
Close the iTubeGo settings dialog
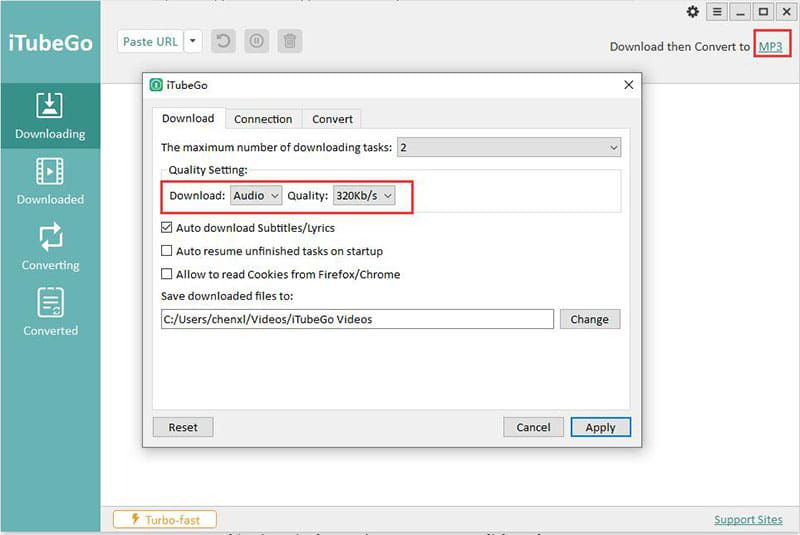[629, 85]
